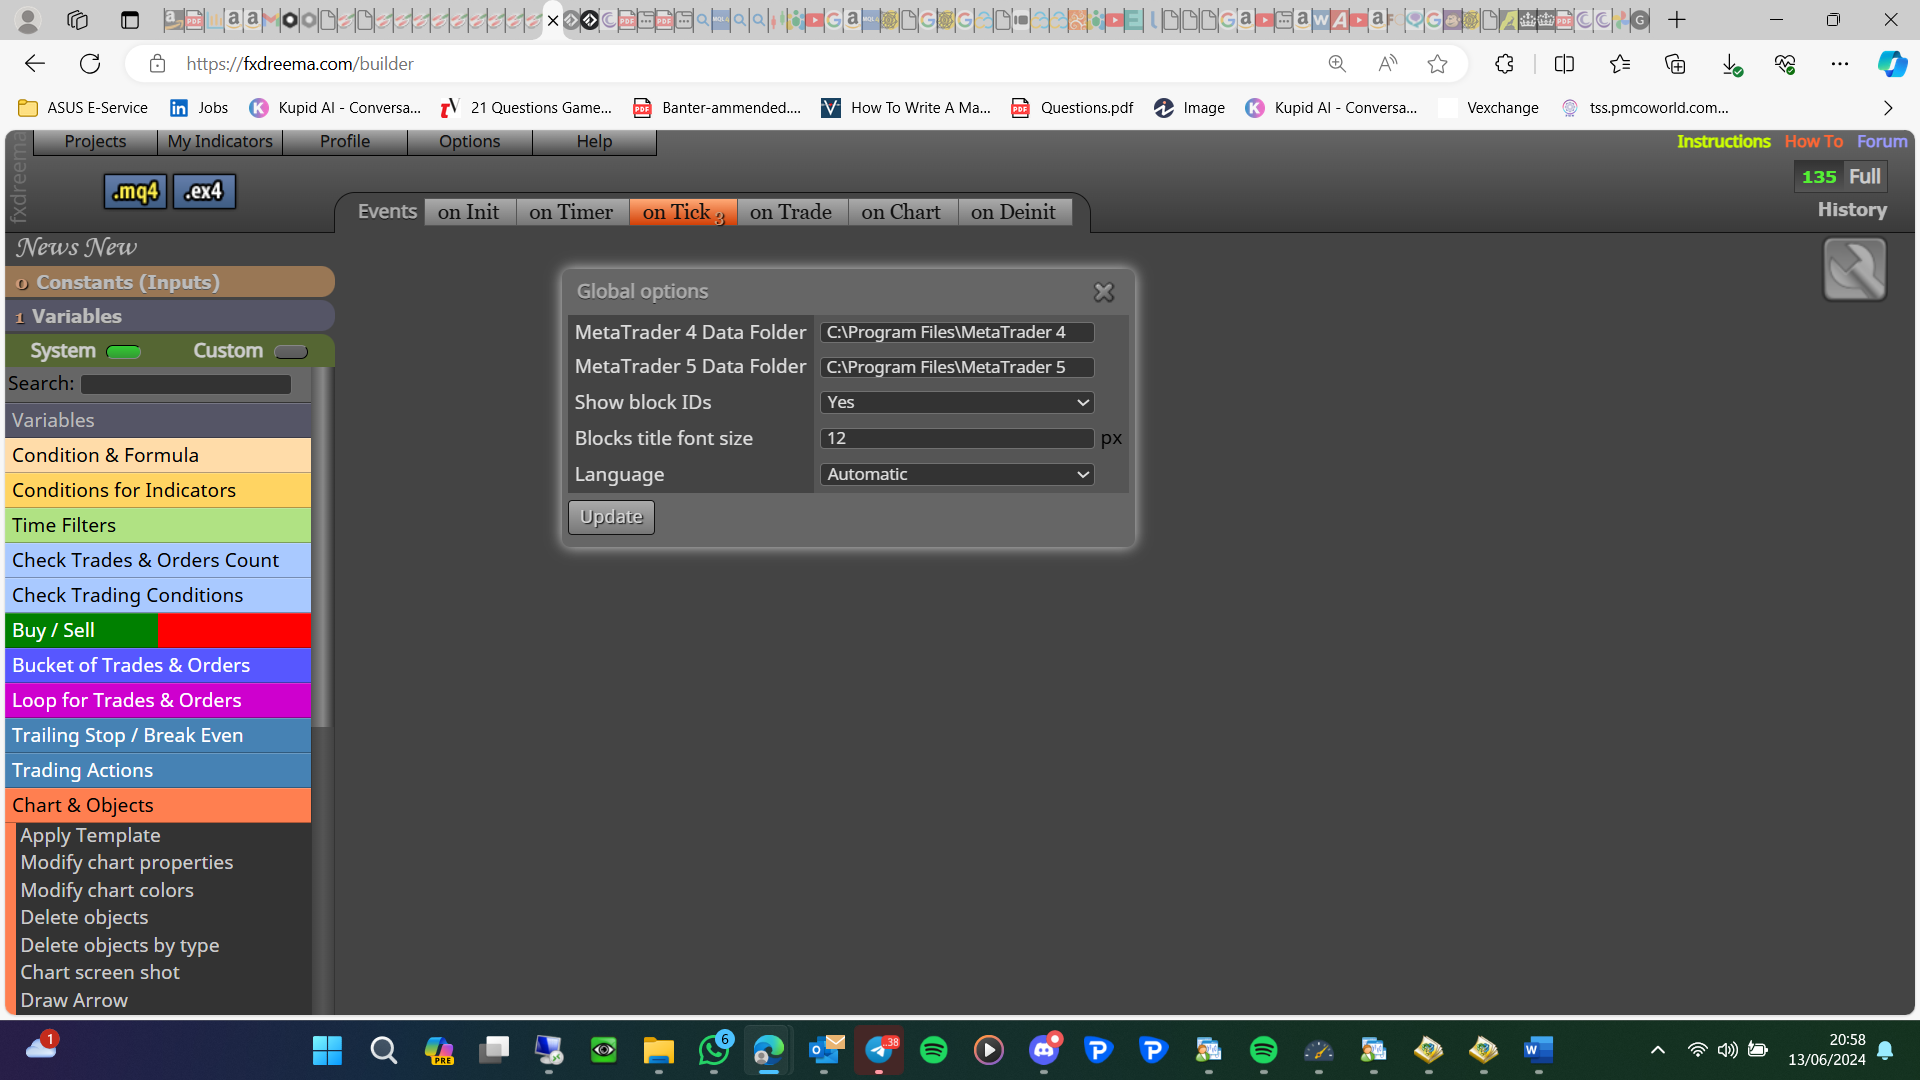
Task: Add page to favorites star icon
Action: pyautogui.click(x=1437, y=64)
